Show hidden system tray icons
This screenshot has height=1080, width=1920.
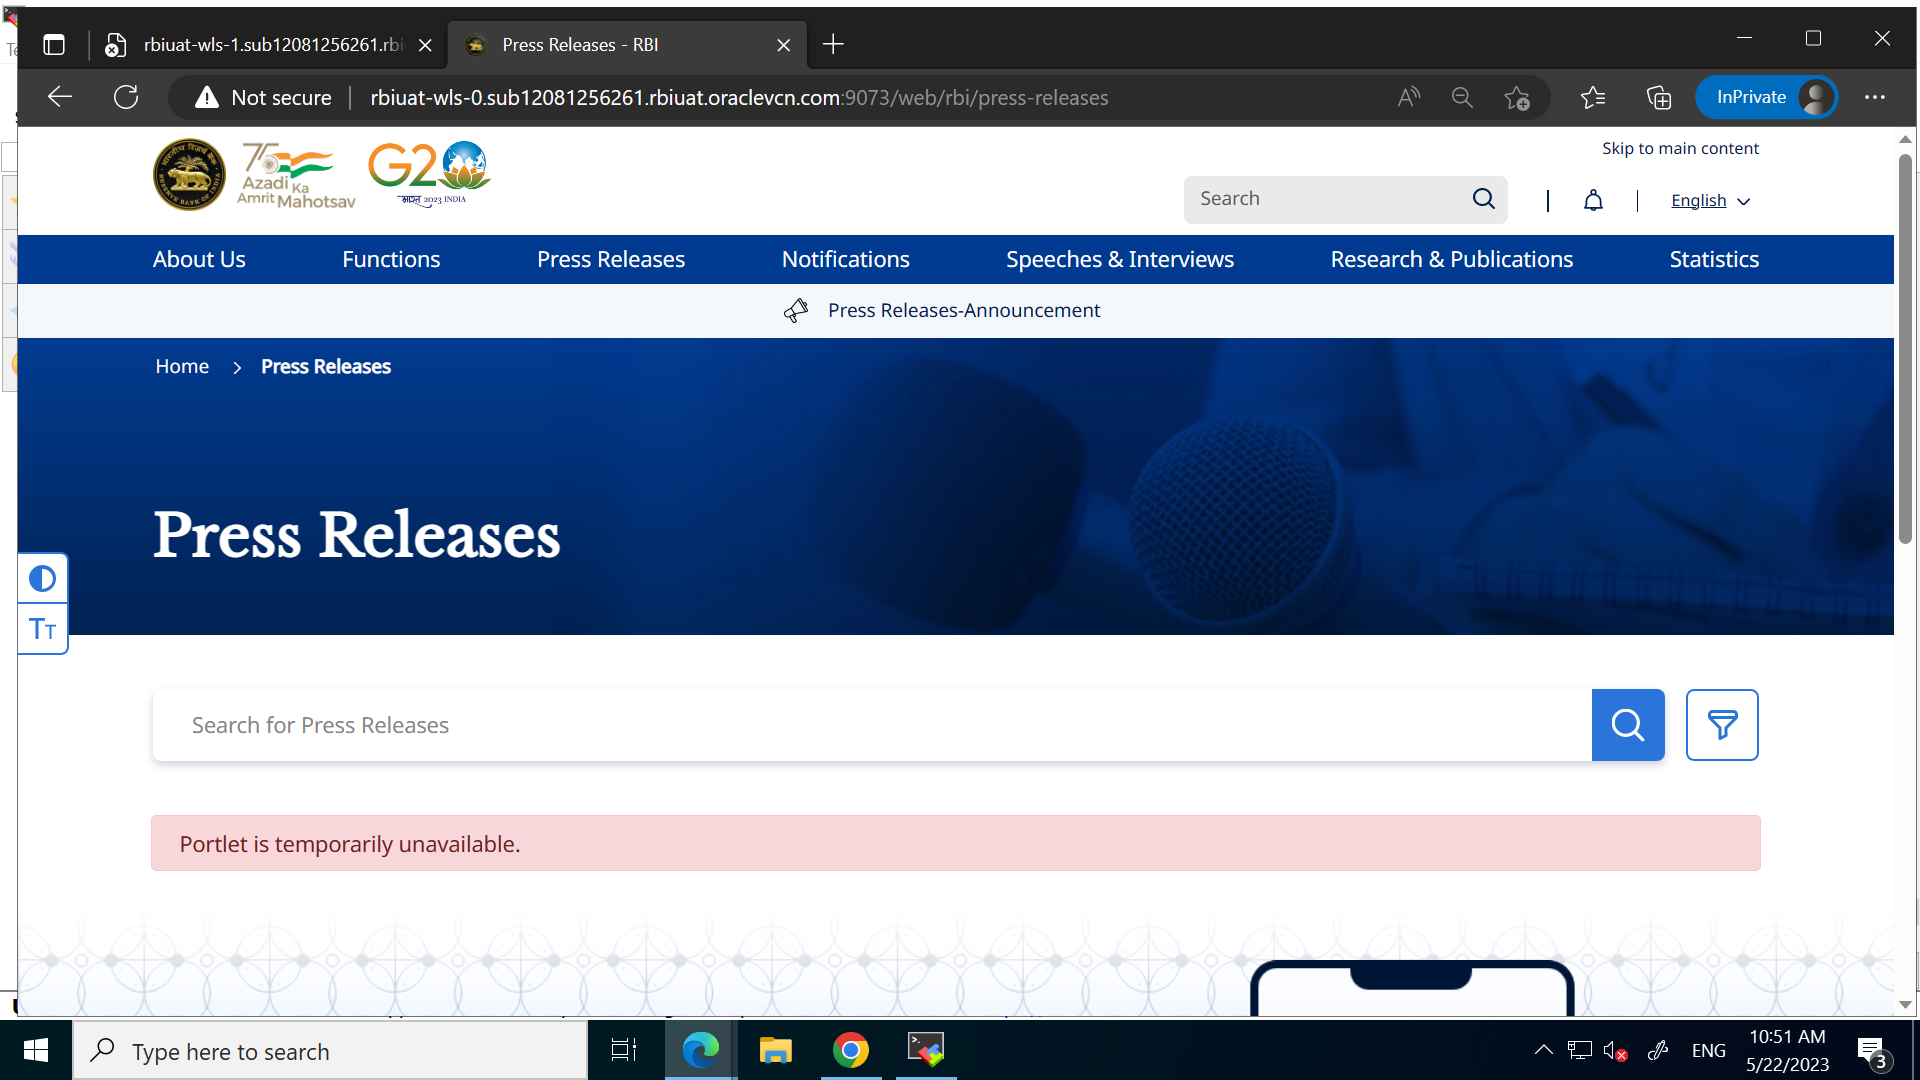pos(1543,1050)
